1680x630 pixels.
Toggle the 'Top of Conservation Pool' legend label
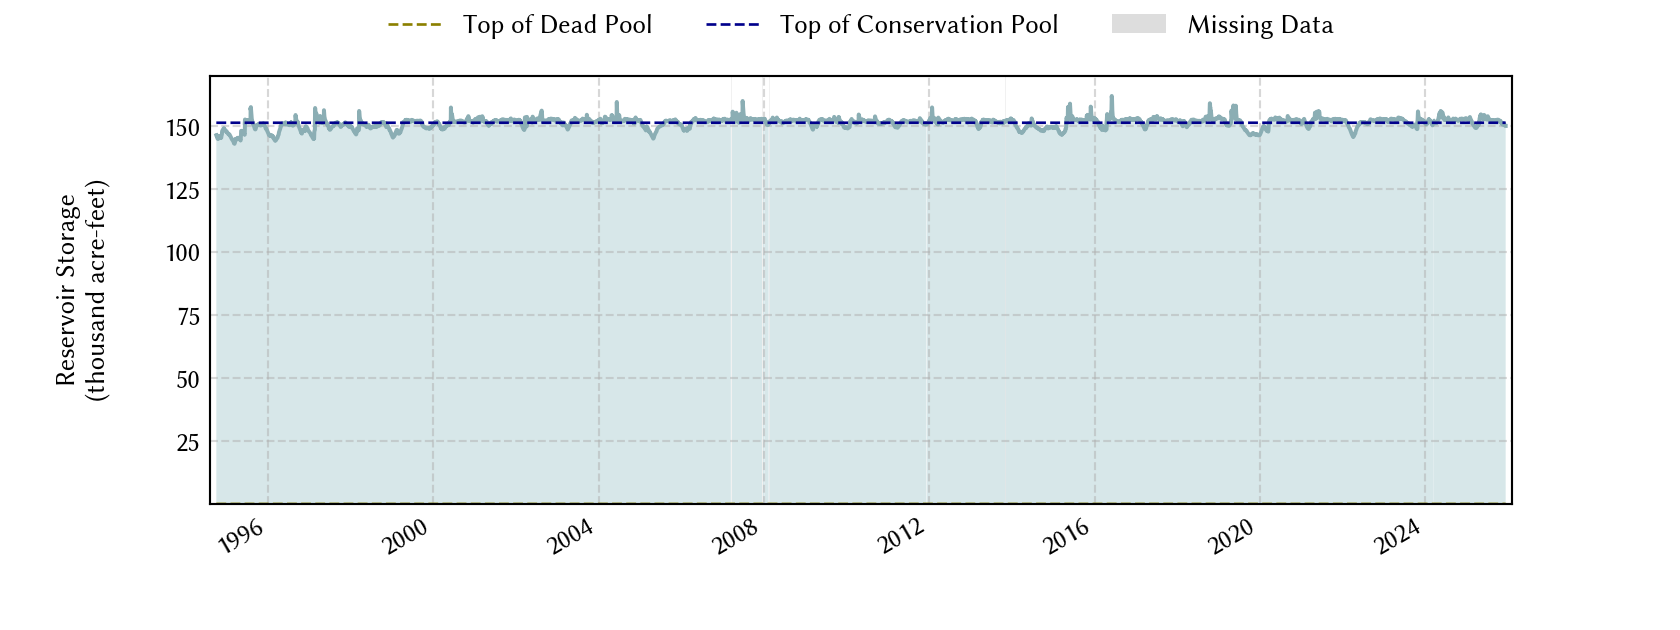pyautogui.click(x=918, y=25)
